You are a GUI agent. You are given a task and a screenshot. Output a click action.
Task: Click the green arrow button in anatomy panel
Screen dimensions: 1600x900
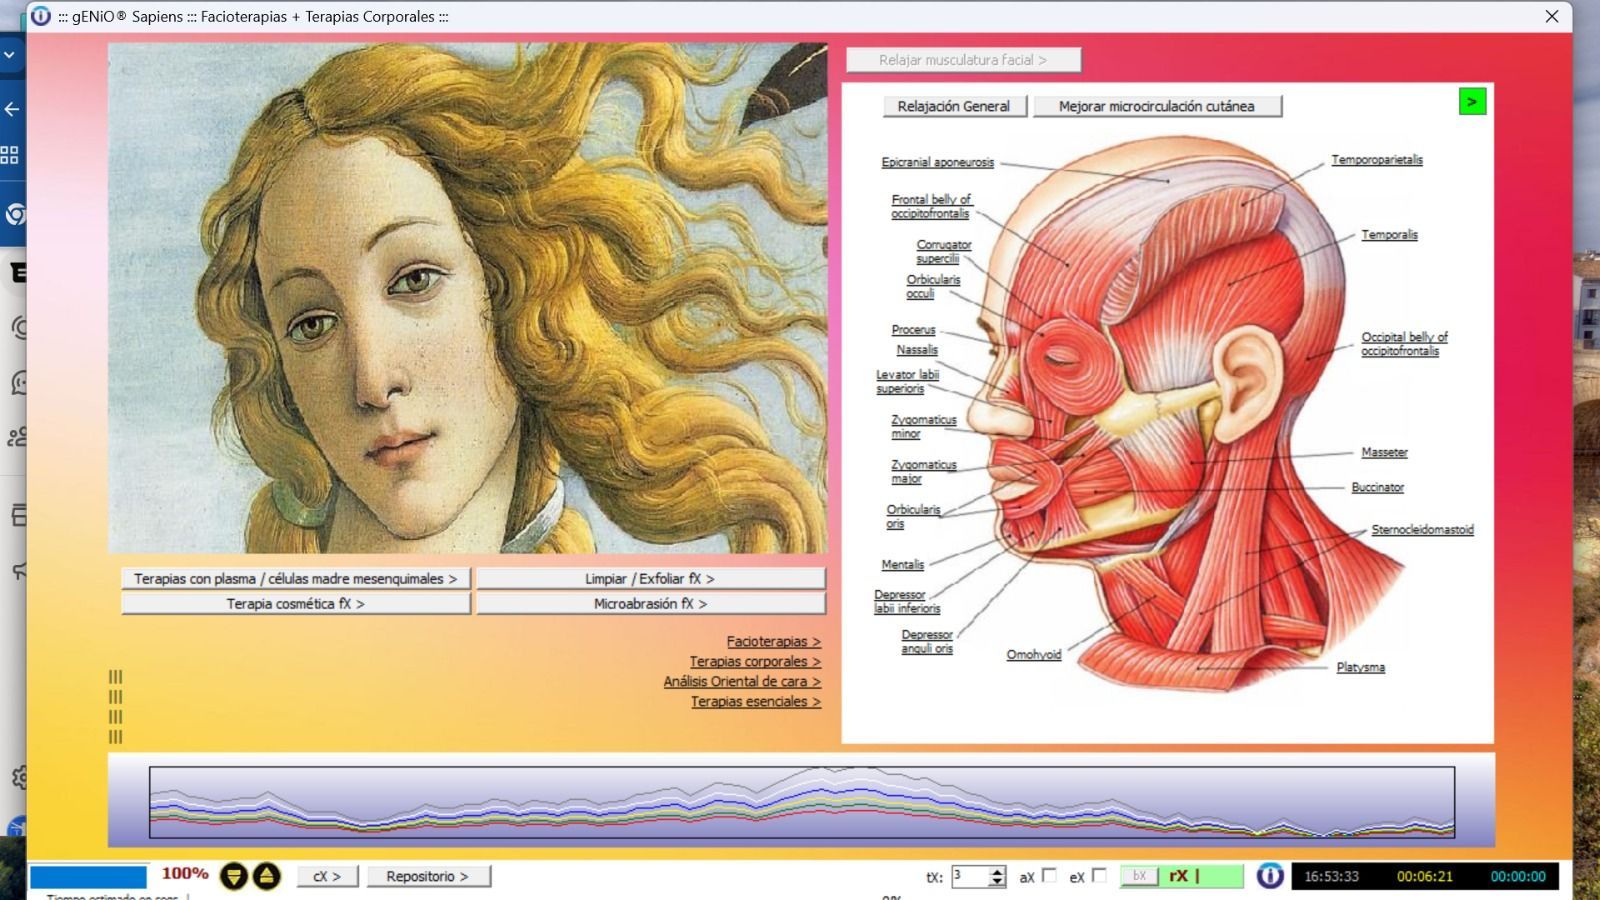[x=1472, y=102]
